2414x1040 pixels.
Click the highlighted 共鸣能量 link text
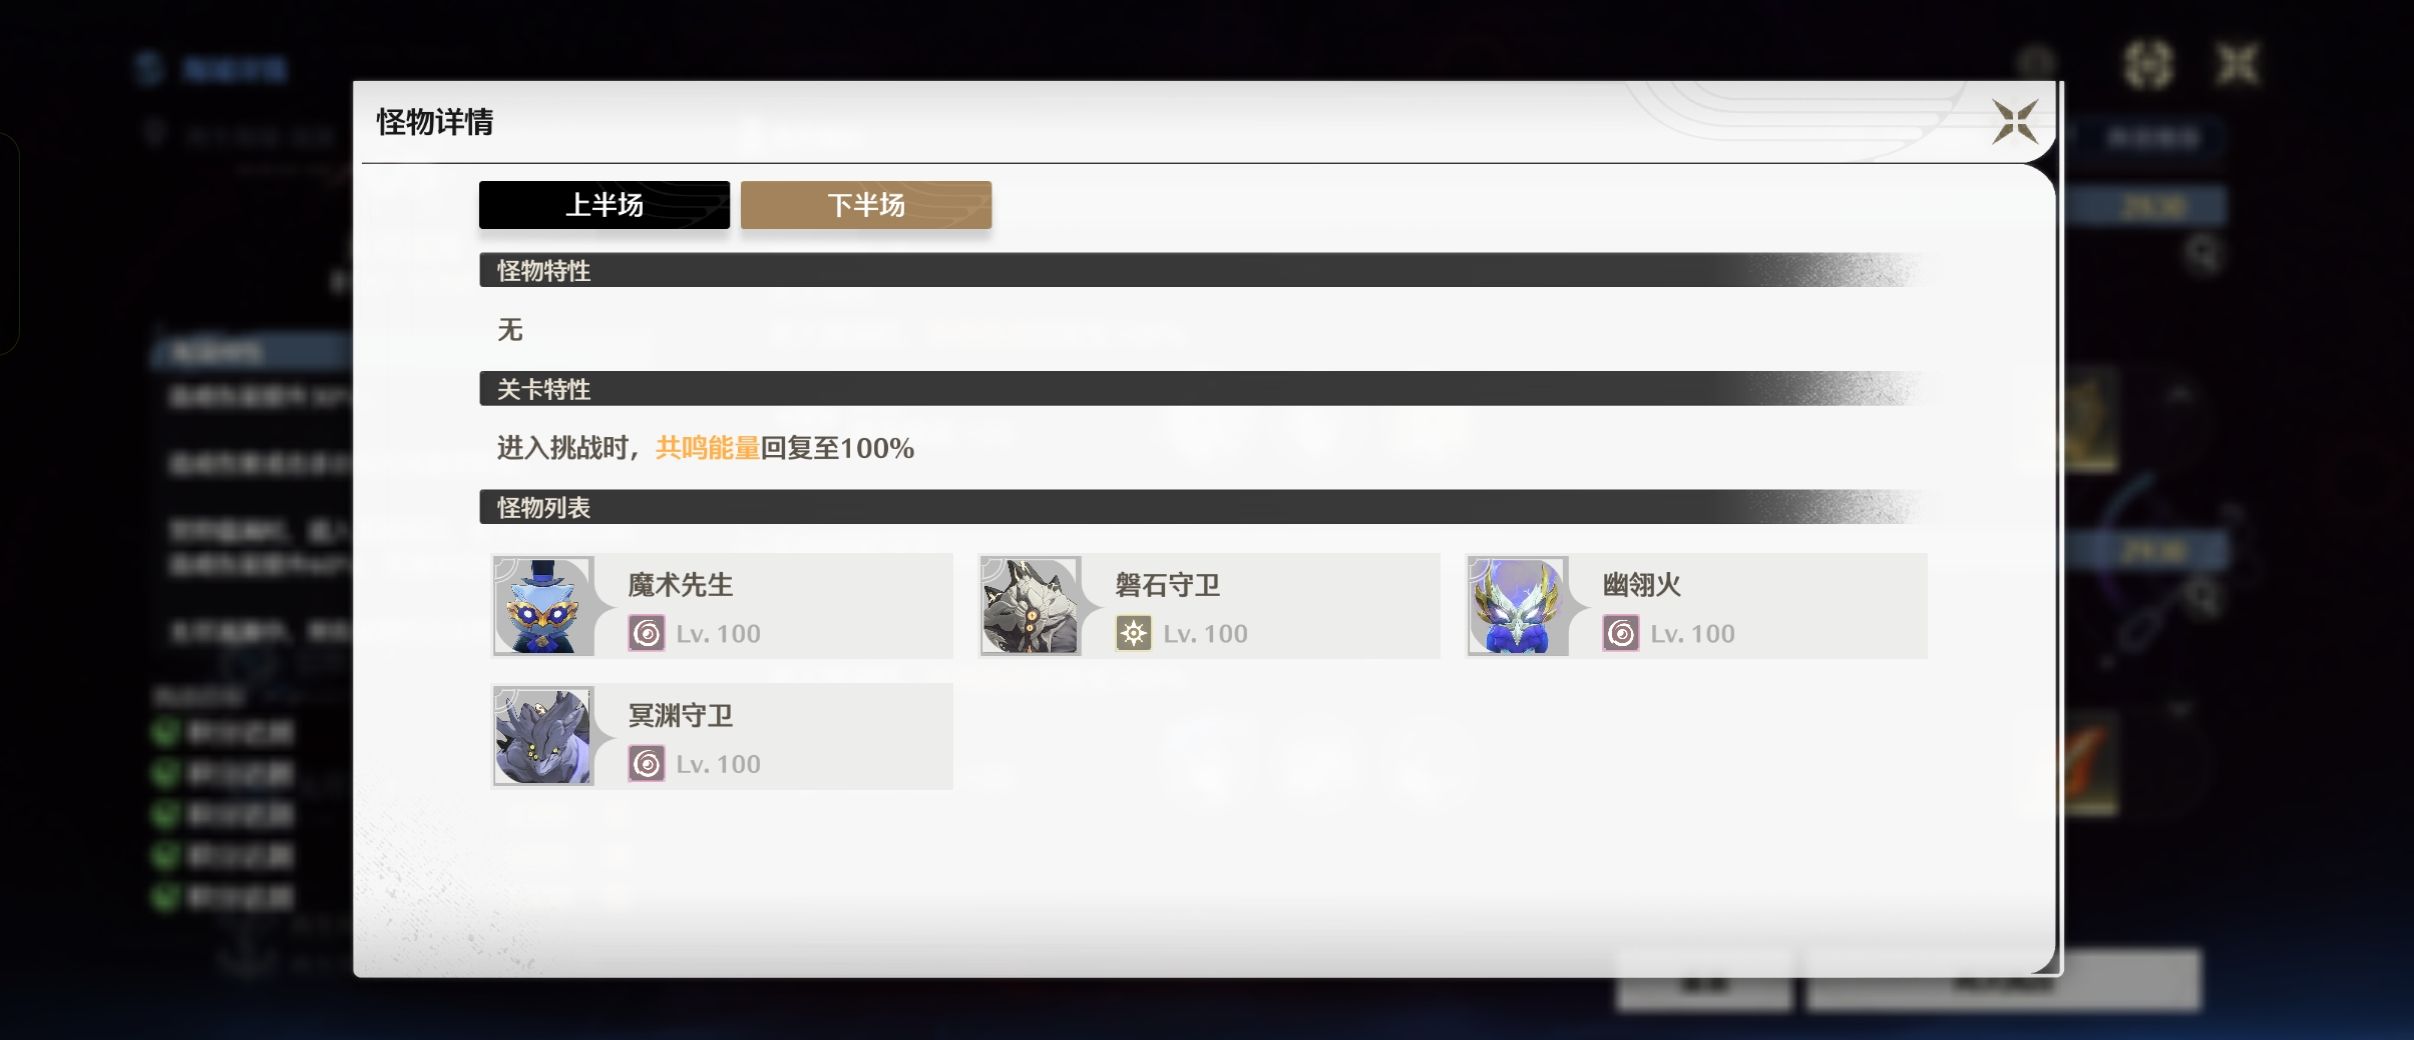click(707, 448)
